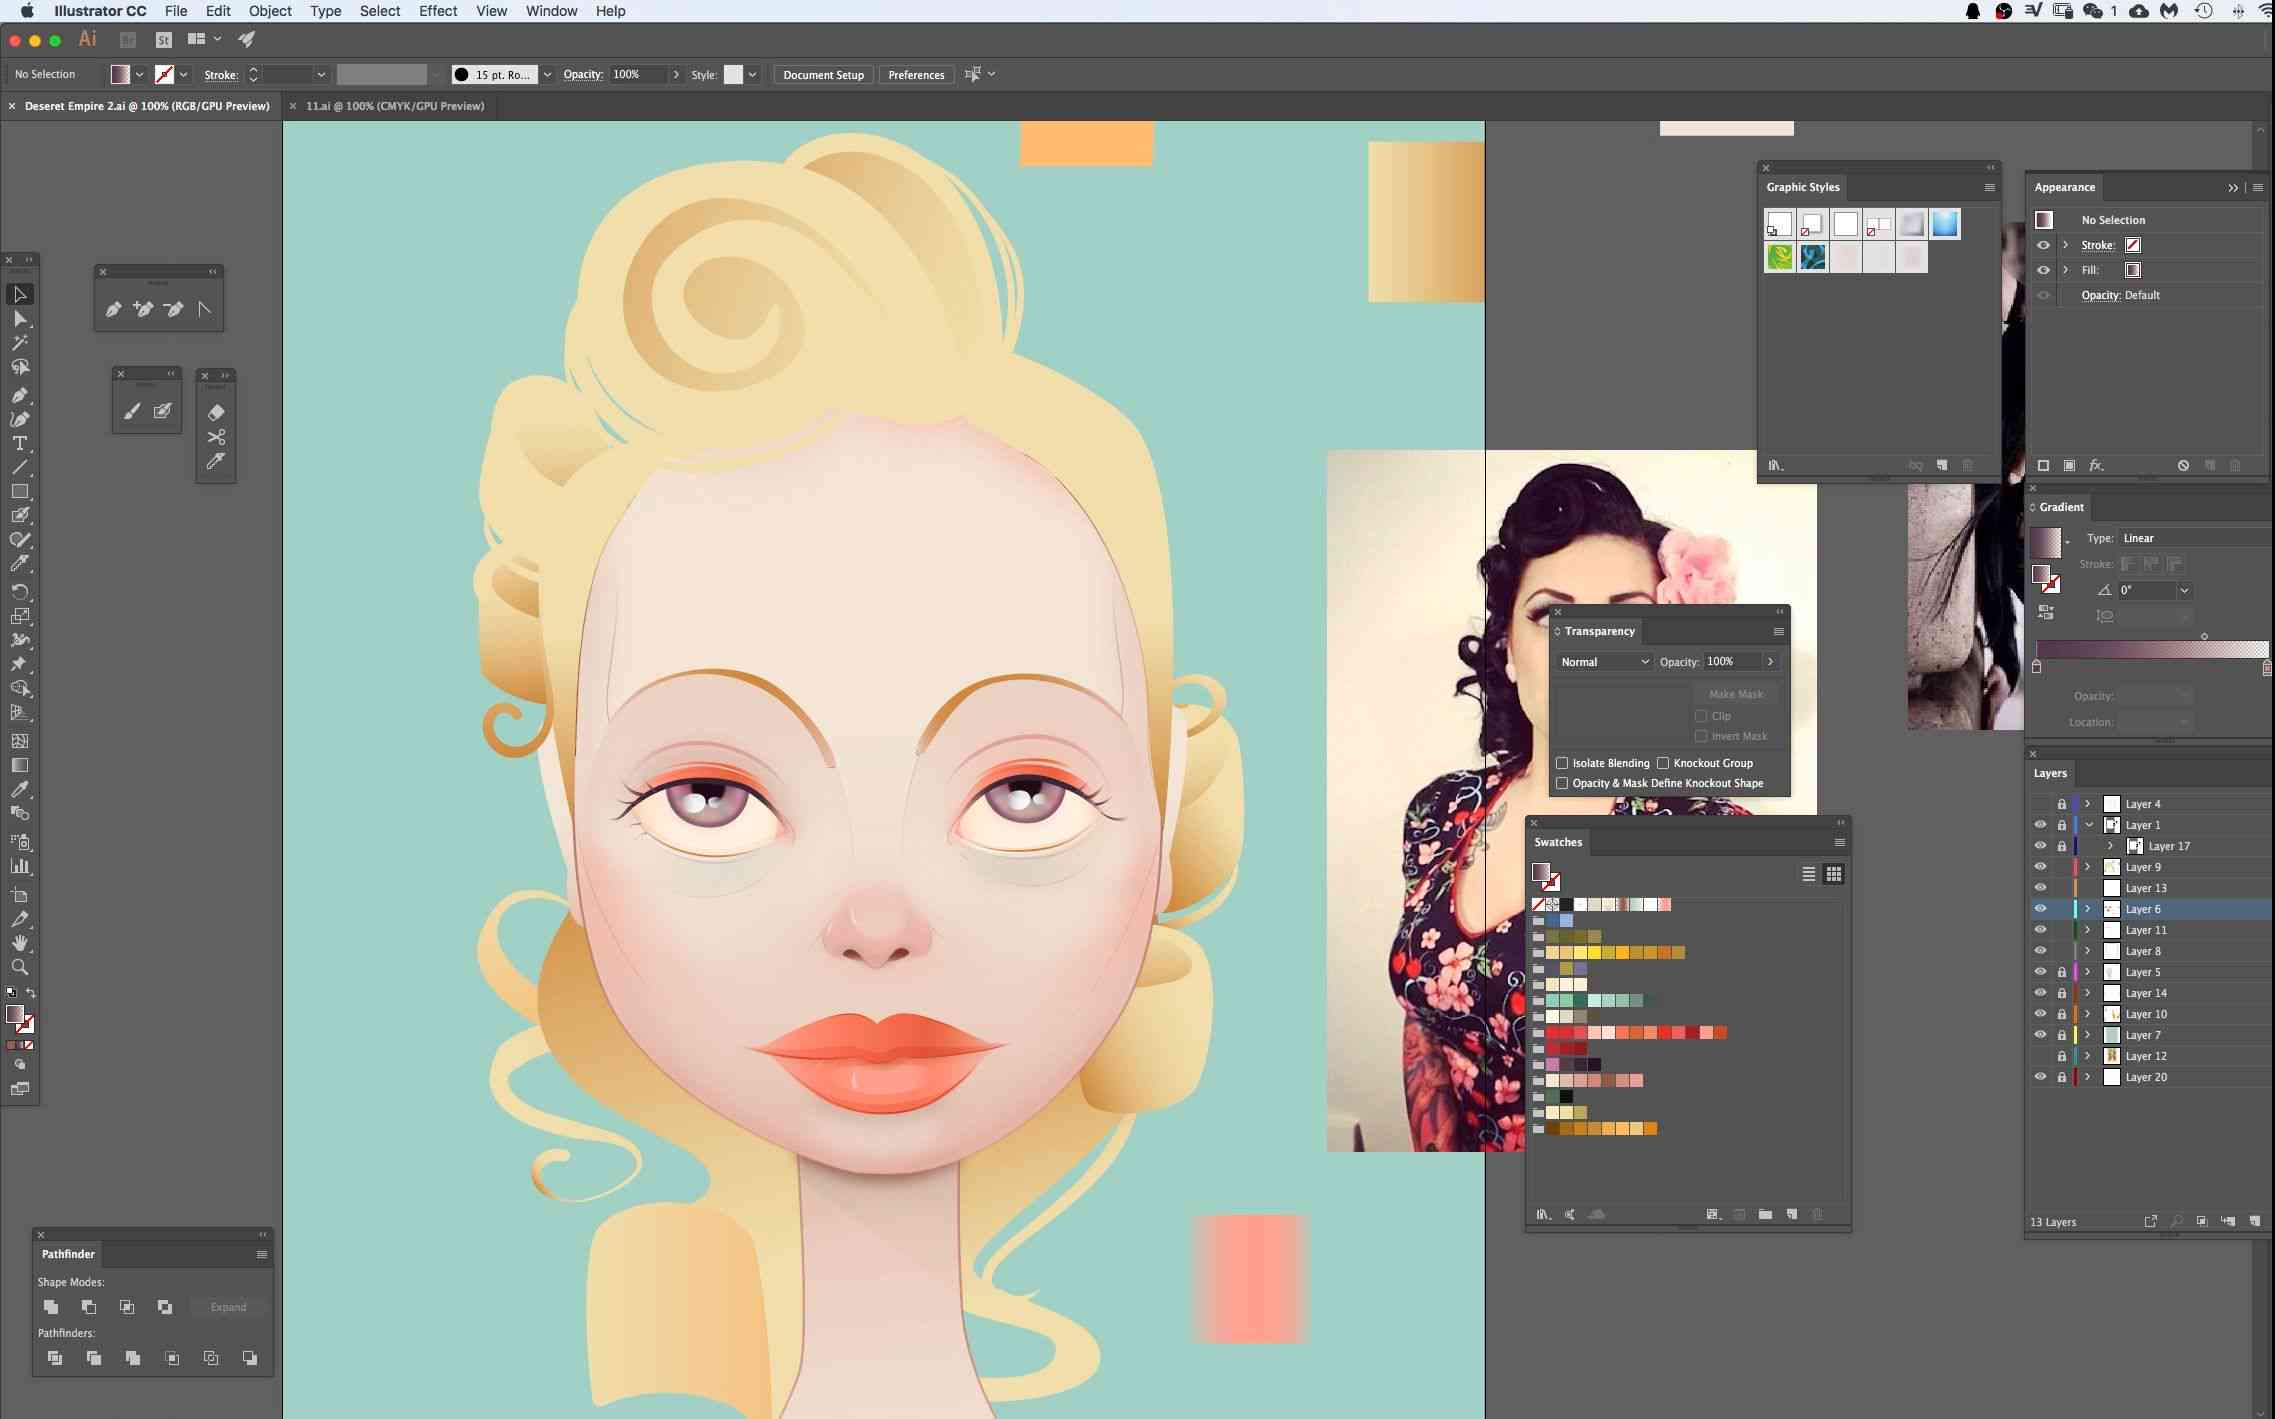Click Make Mask button

click(1736, 693)
